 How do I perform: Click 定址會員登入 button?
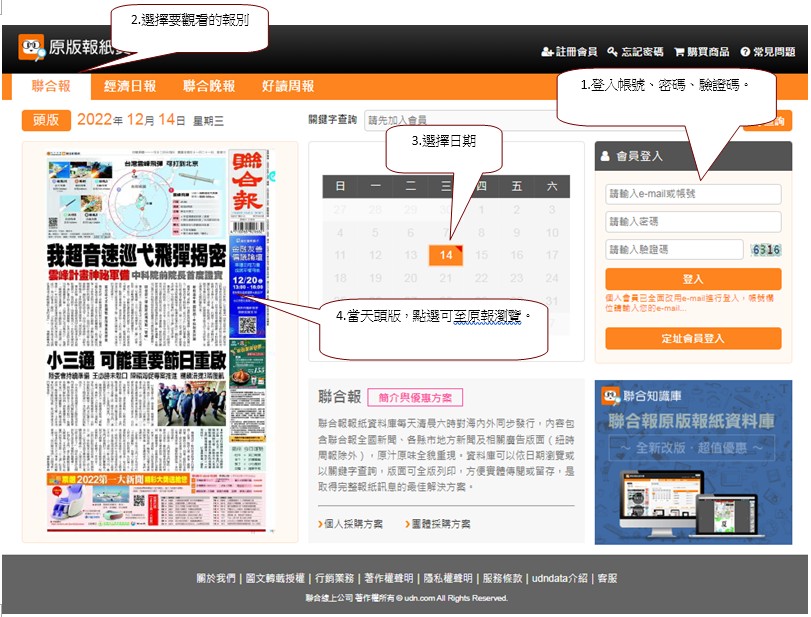coord(693,339)
